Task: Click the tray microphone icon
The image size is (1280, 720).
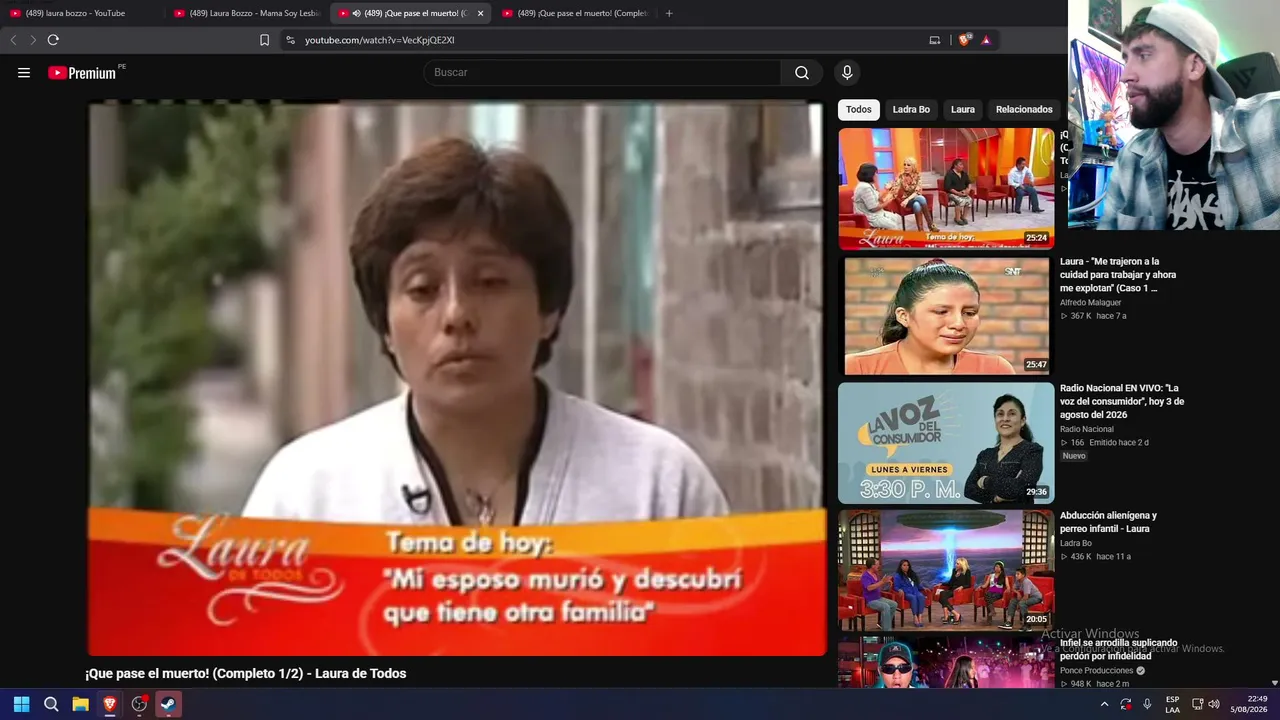Action: pos(1147,704)
